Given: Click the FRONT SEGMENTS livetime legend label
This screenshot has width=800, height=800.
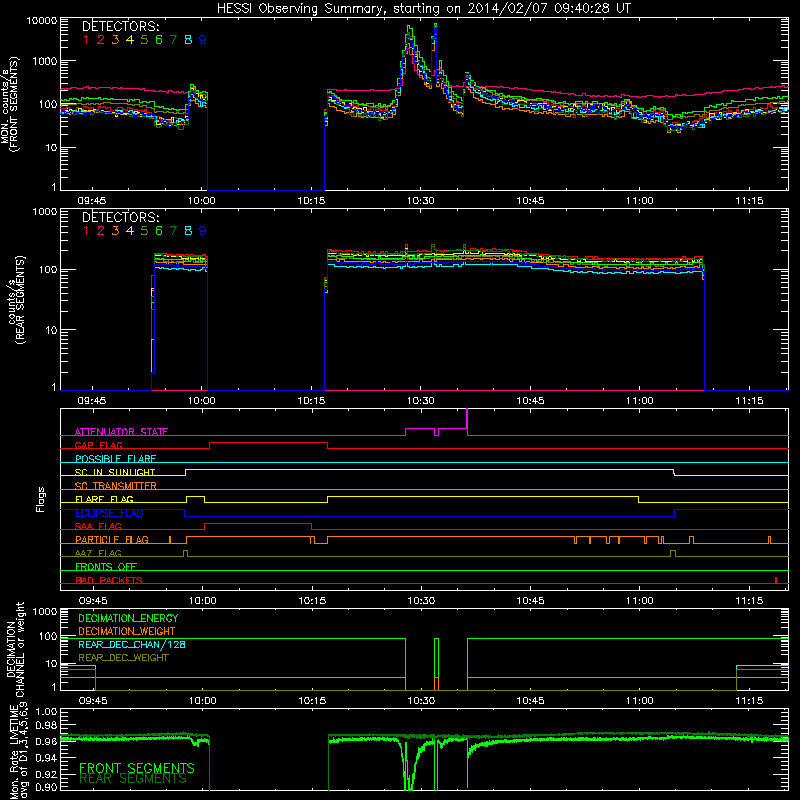Looking at the screenshot, I should coord(137,768).
